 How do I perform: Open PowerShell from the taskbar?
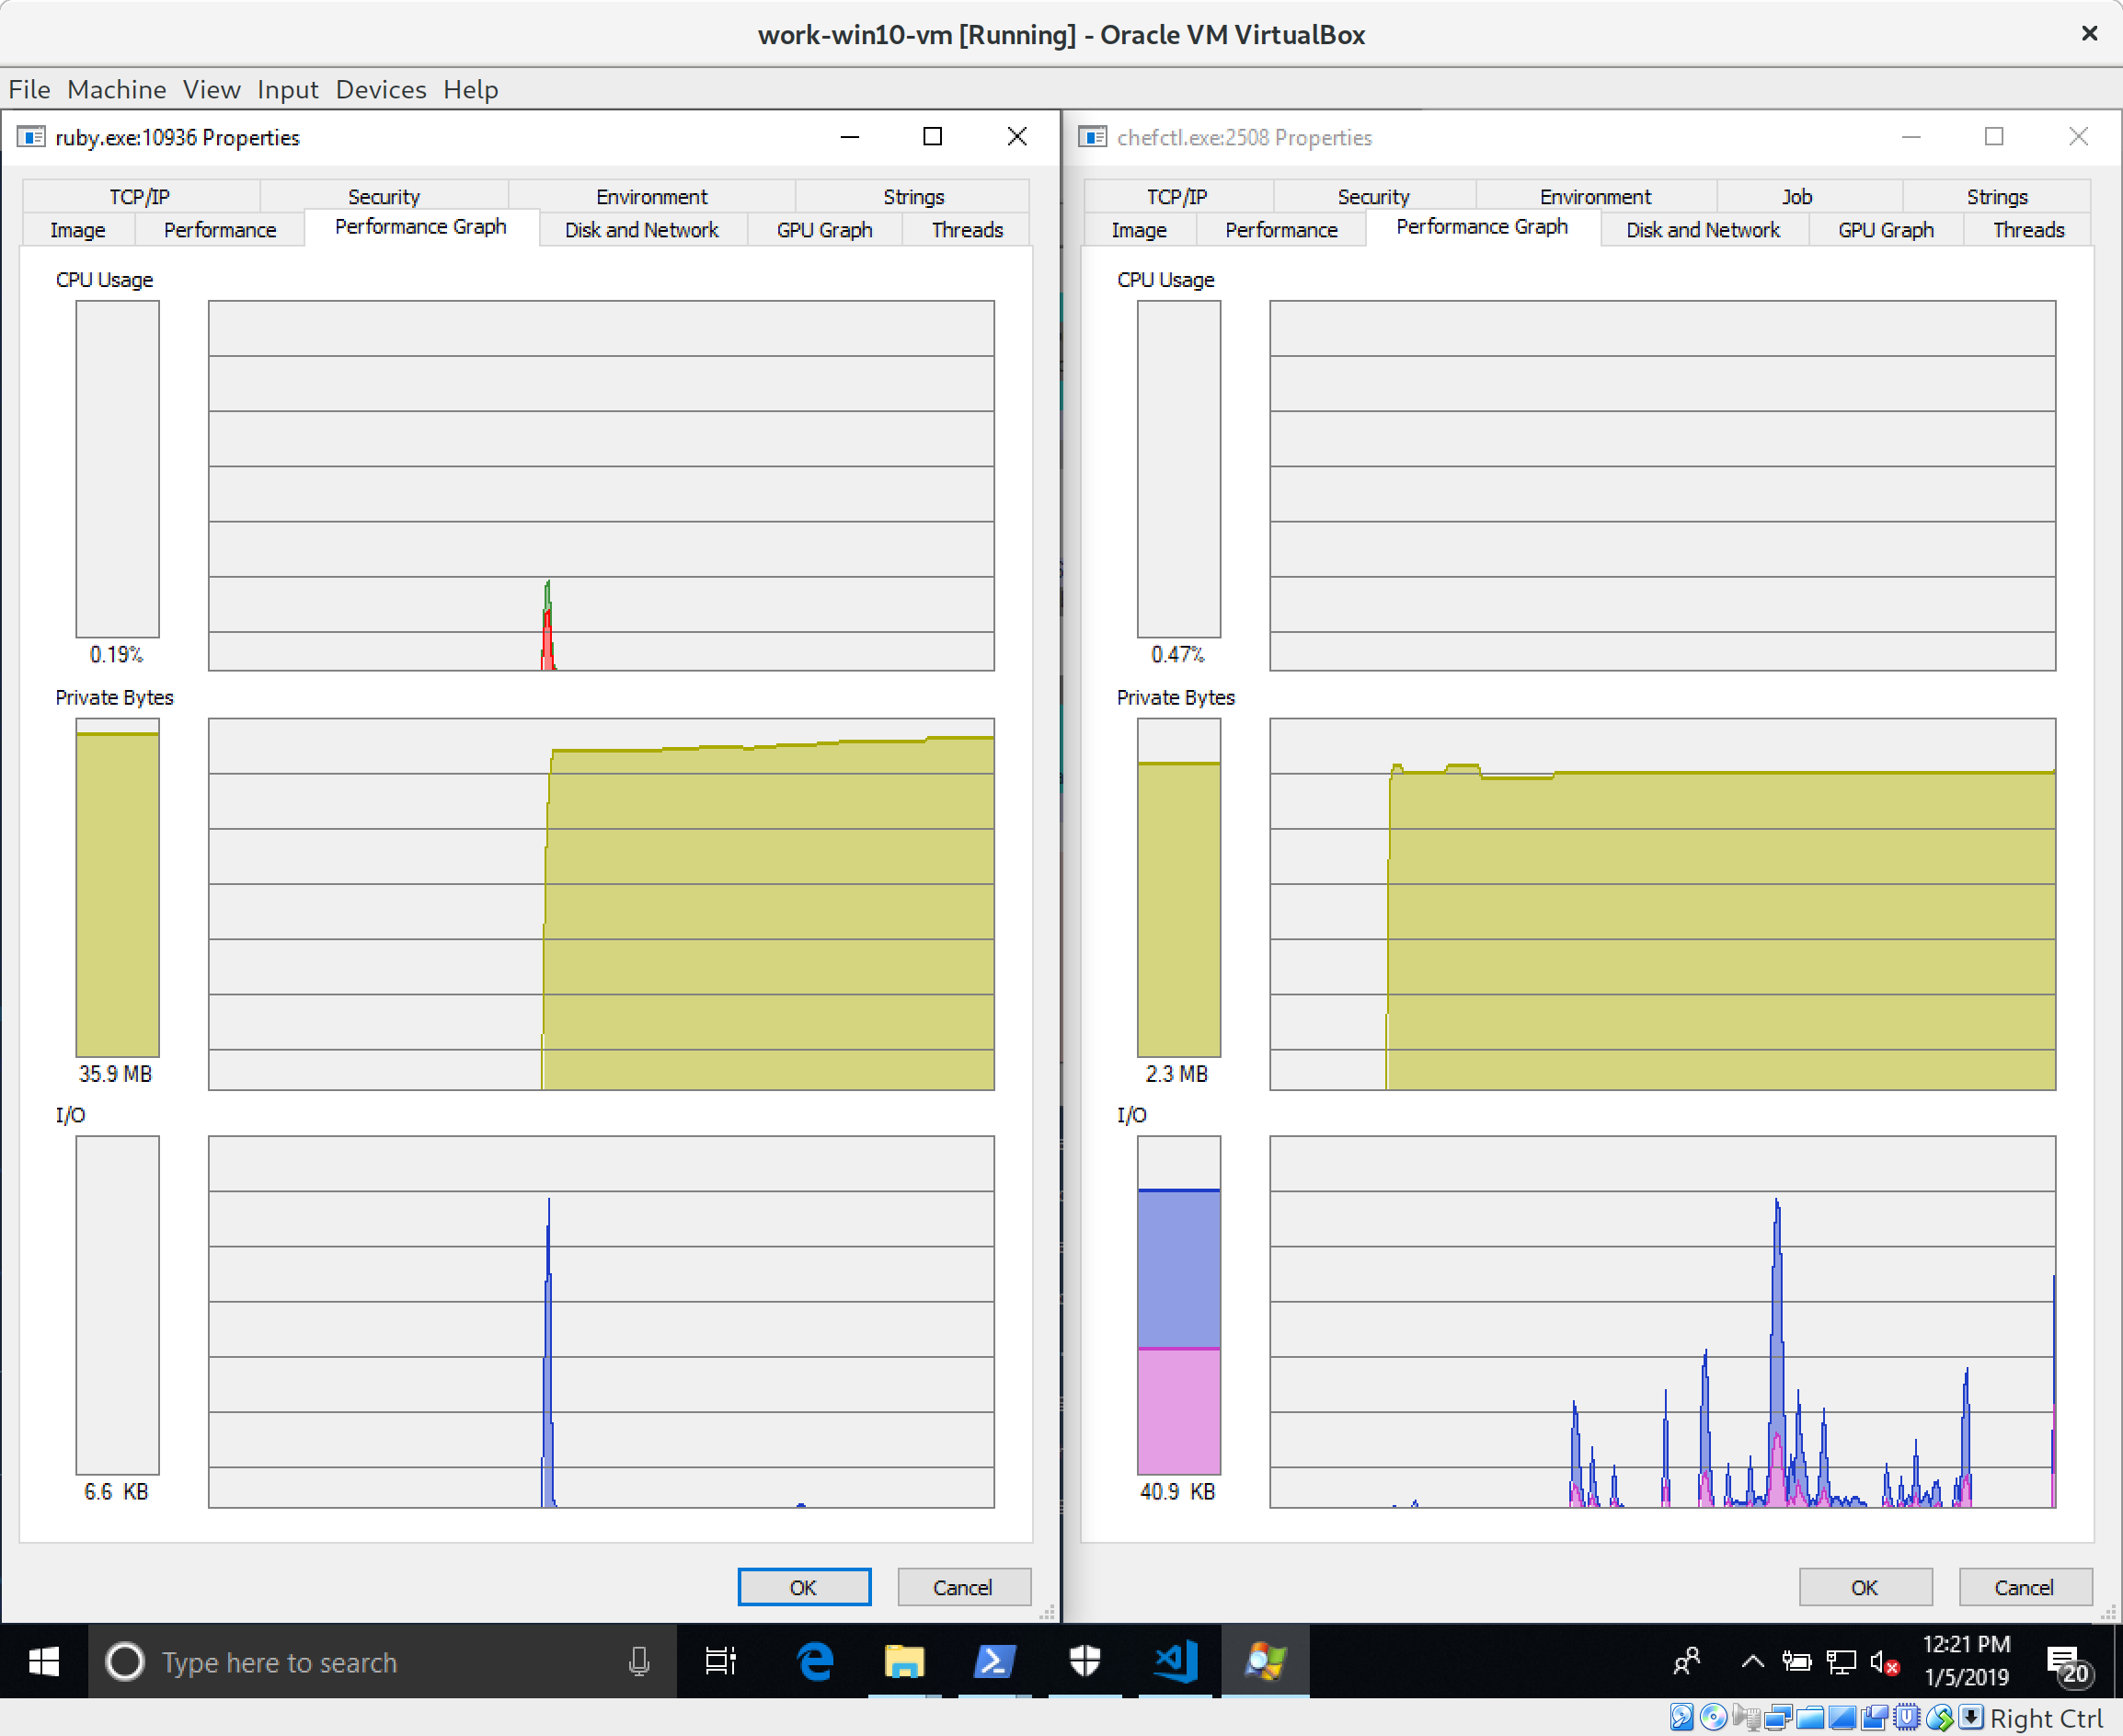coord(994,1661)
